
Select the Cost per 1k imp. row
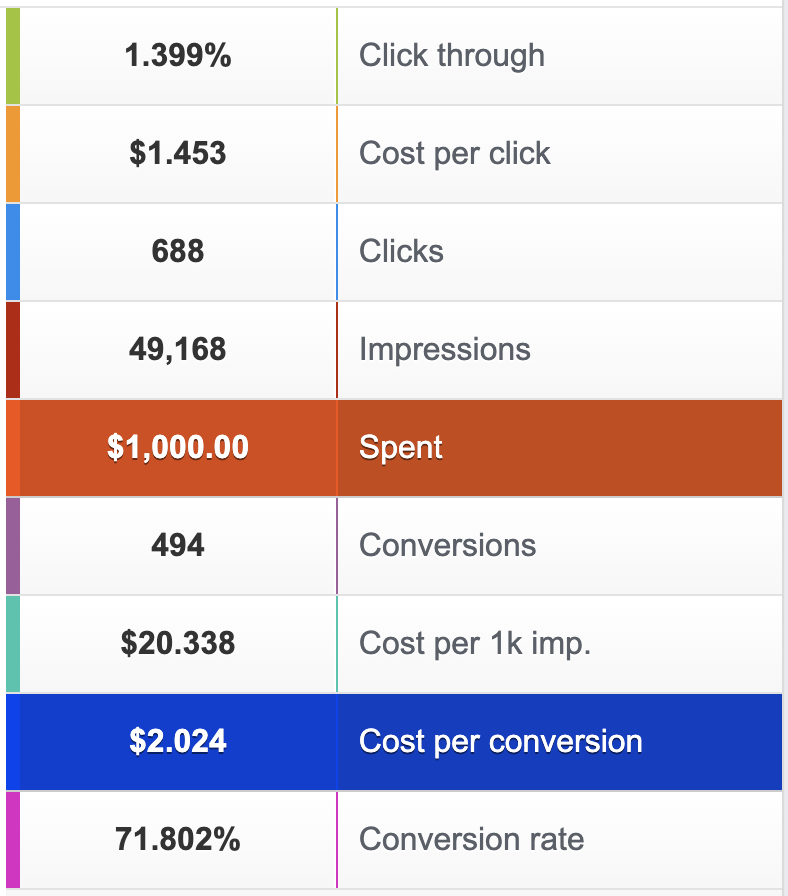pos(394,644)
